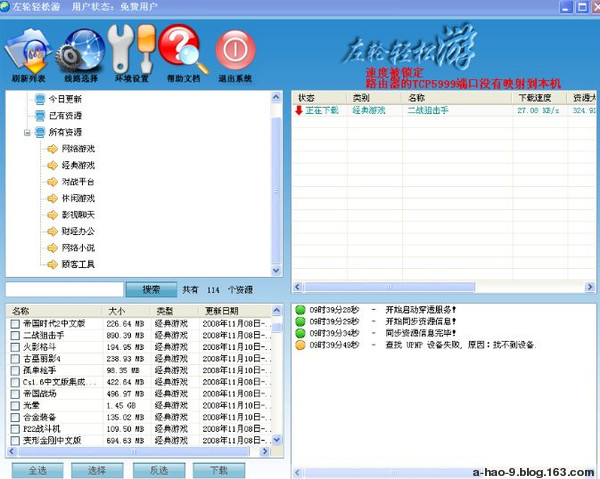Sort resources by 大小 column header
This screenshot has width=600, height=479.
click(x=116, y=311)
